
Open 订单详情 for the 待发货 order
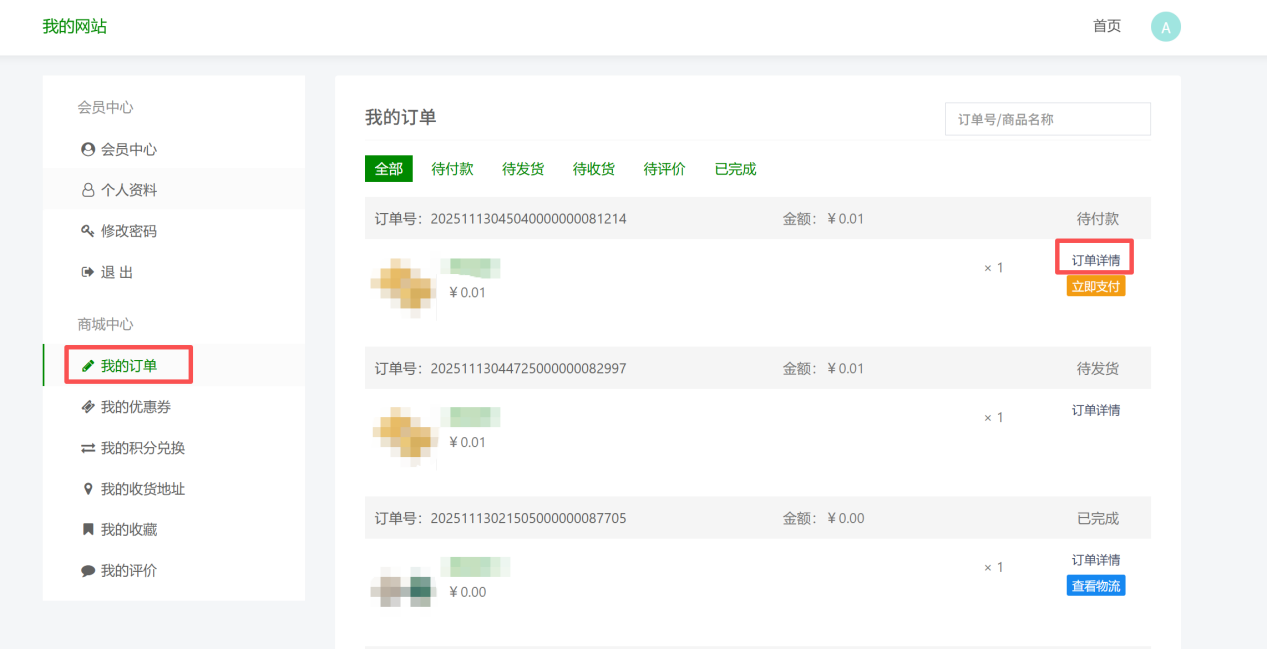tap(1096, 410)
